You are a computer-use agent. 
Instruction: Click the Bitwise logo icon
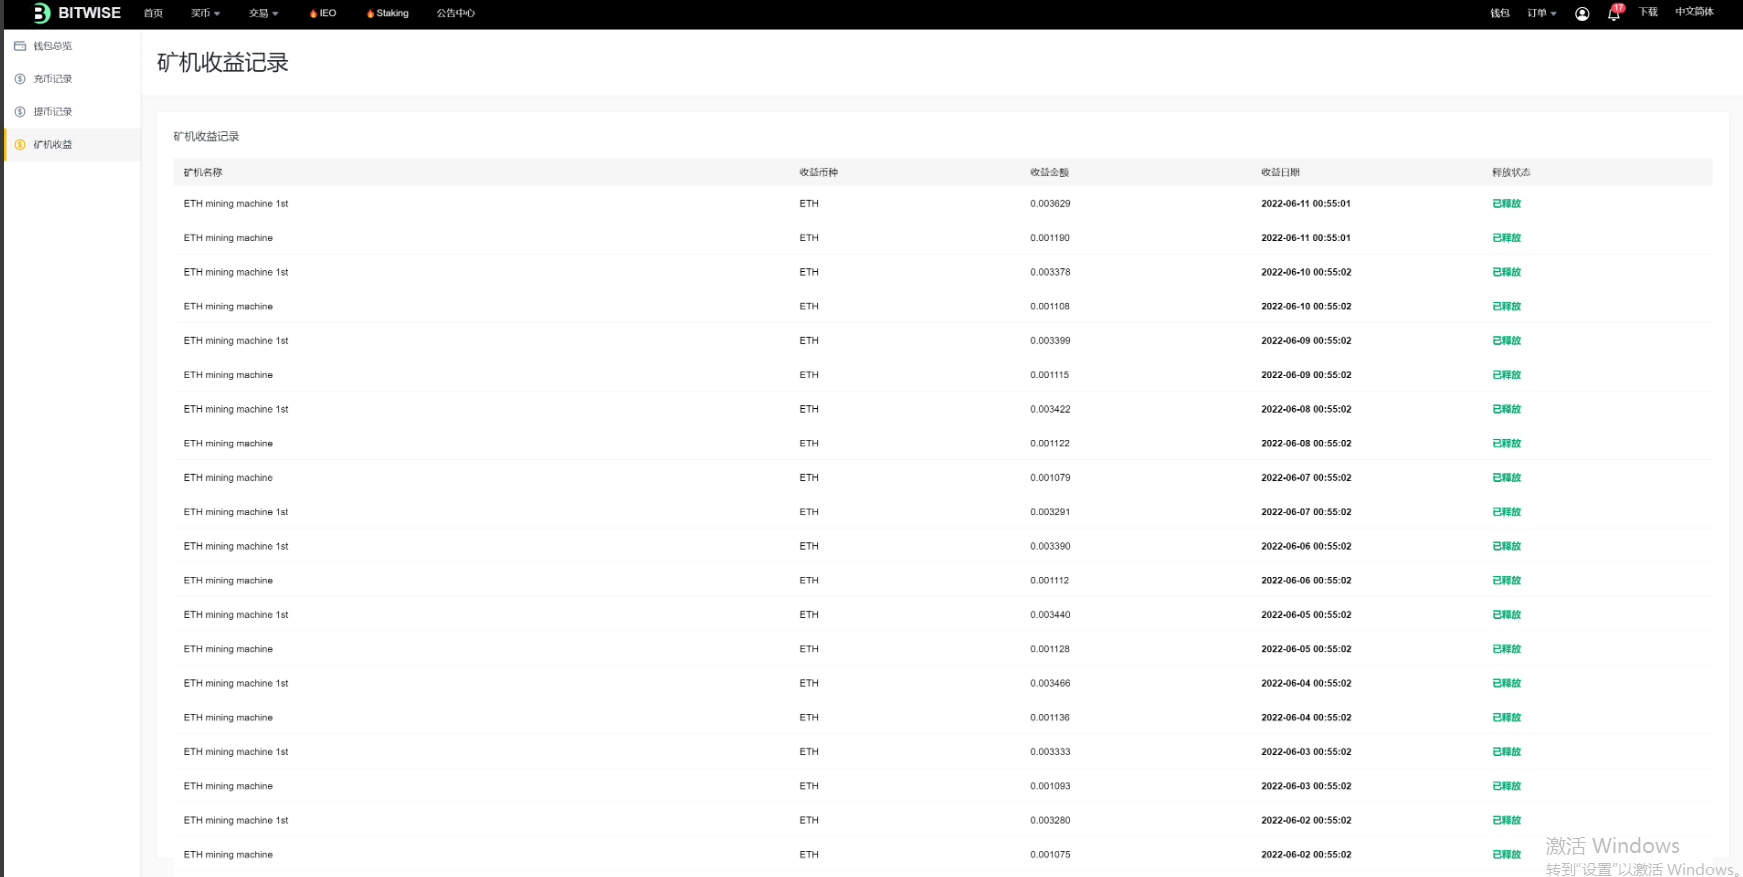pos(41,13)
